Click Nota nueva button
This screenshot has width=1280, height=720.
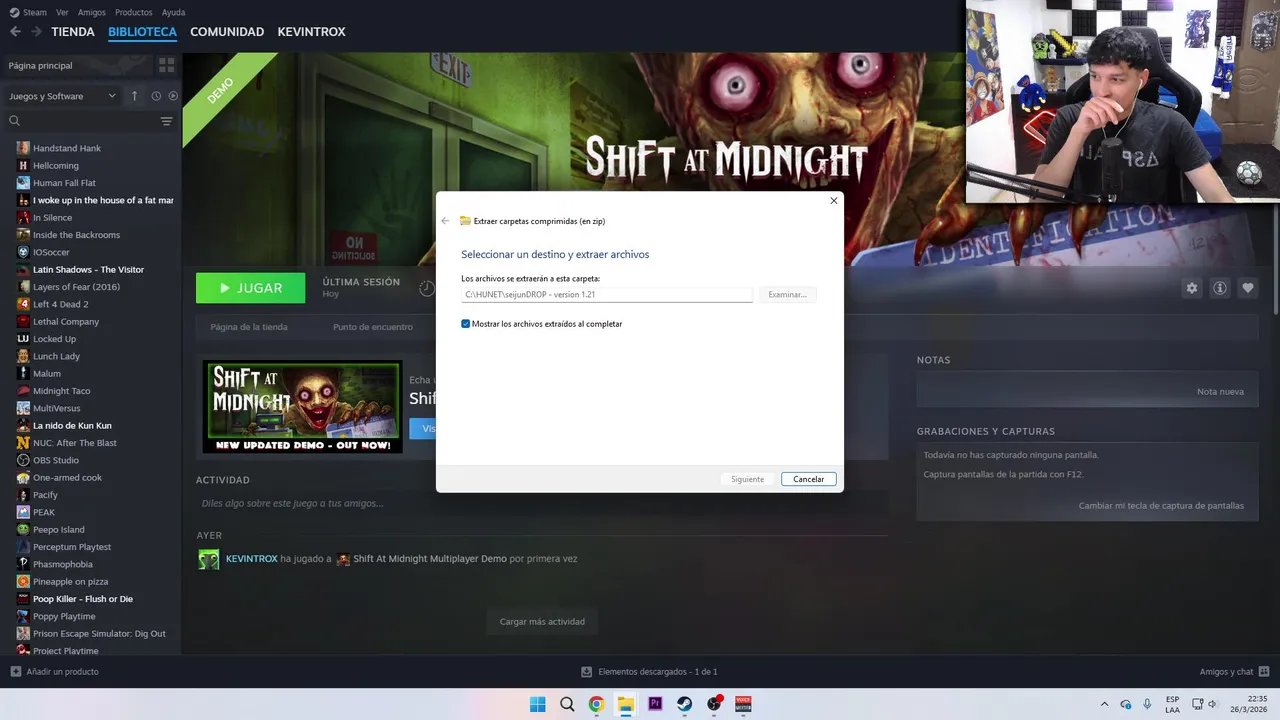1220,391
